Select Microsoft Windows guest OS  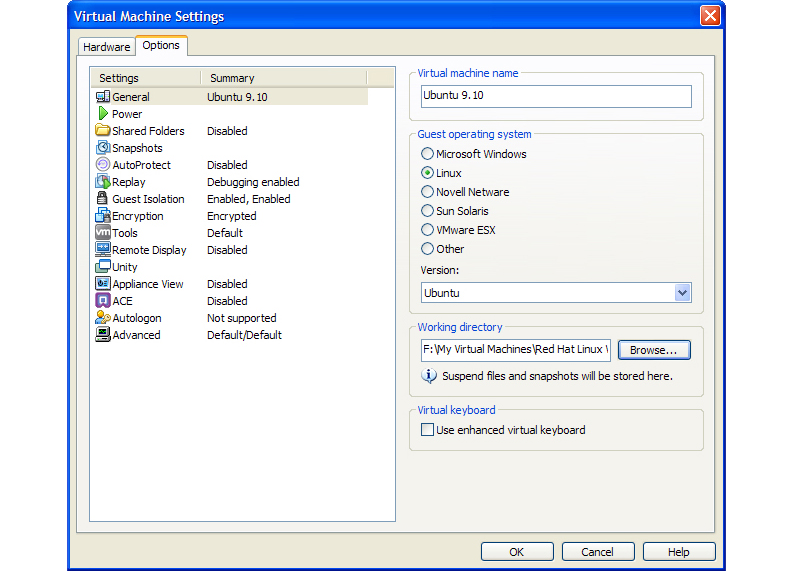[427, 154]
